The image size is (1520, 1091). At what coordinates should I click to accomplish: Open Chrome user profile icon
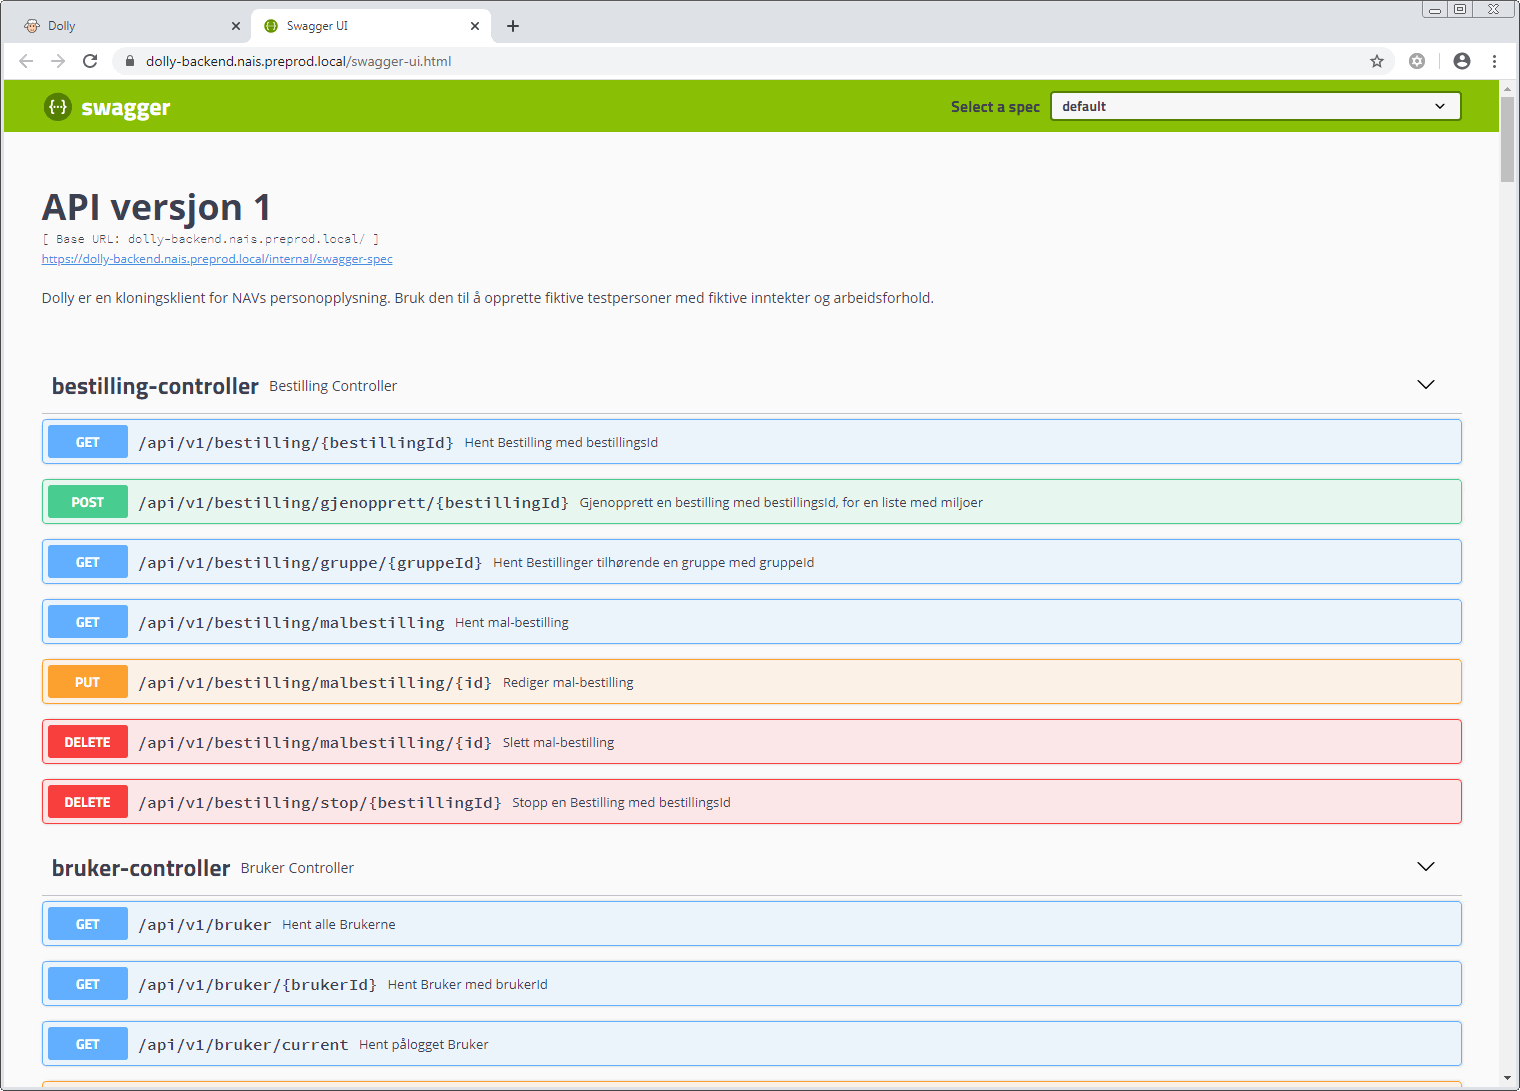point(1462,61)
